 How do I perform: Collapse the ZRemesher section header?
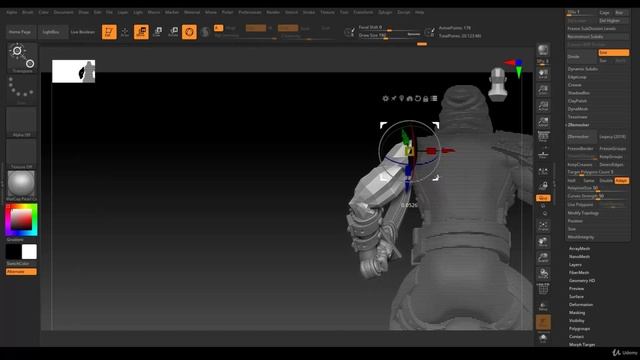(x=578, y=125)
